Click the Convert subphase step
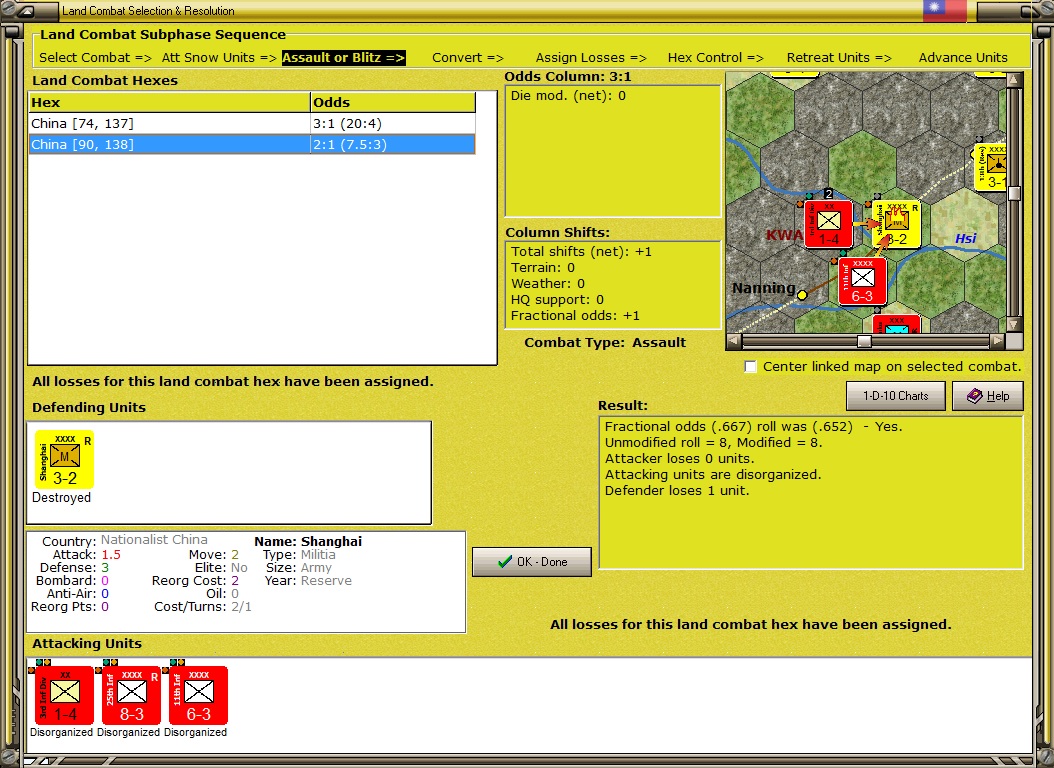 tap(468, 58)
